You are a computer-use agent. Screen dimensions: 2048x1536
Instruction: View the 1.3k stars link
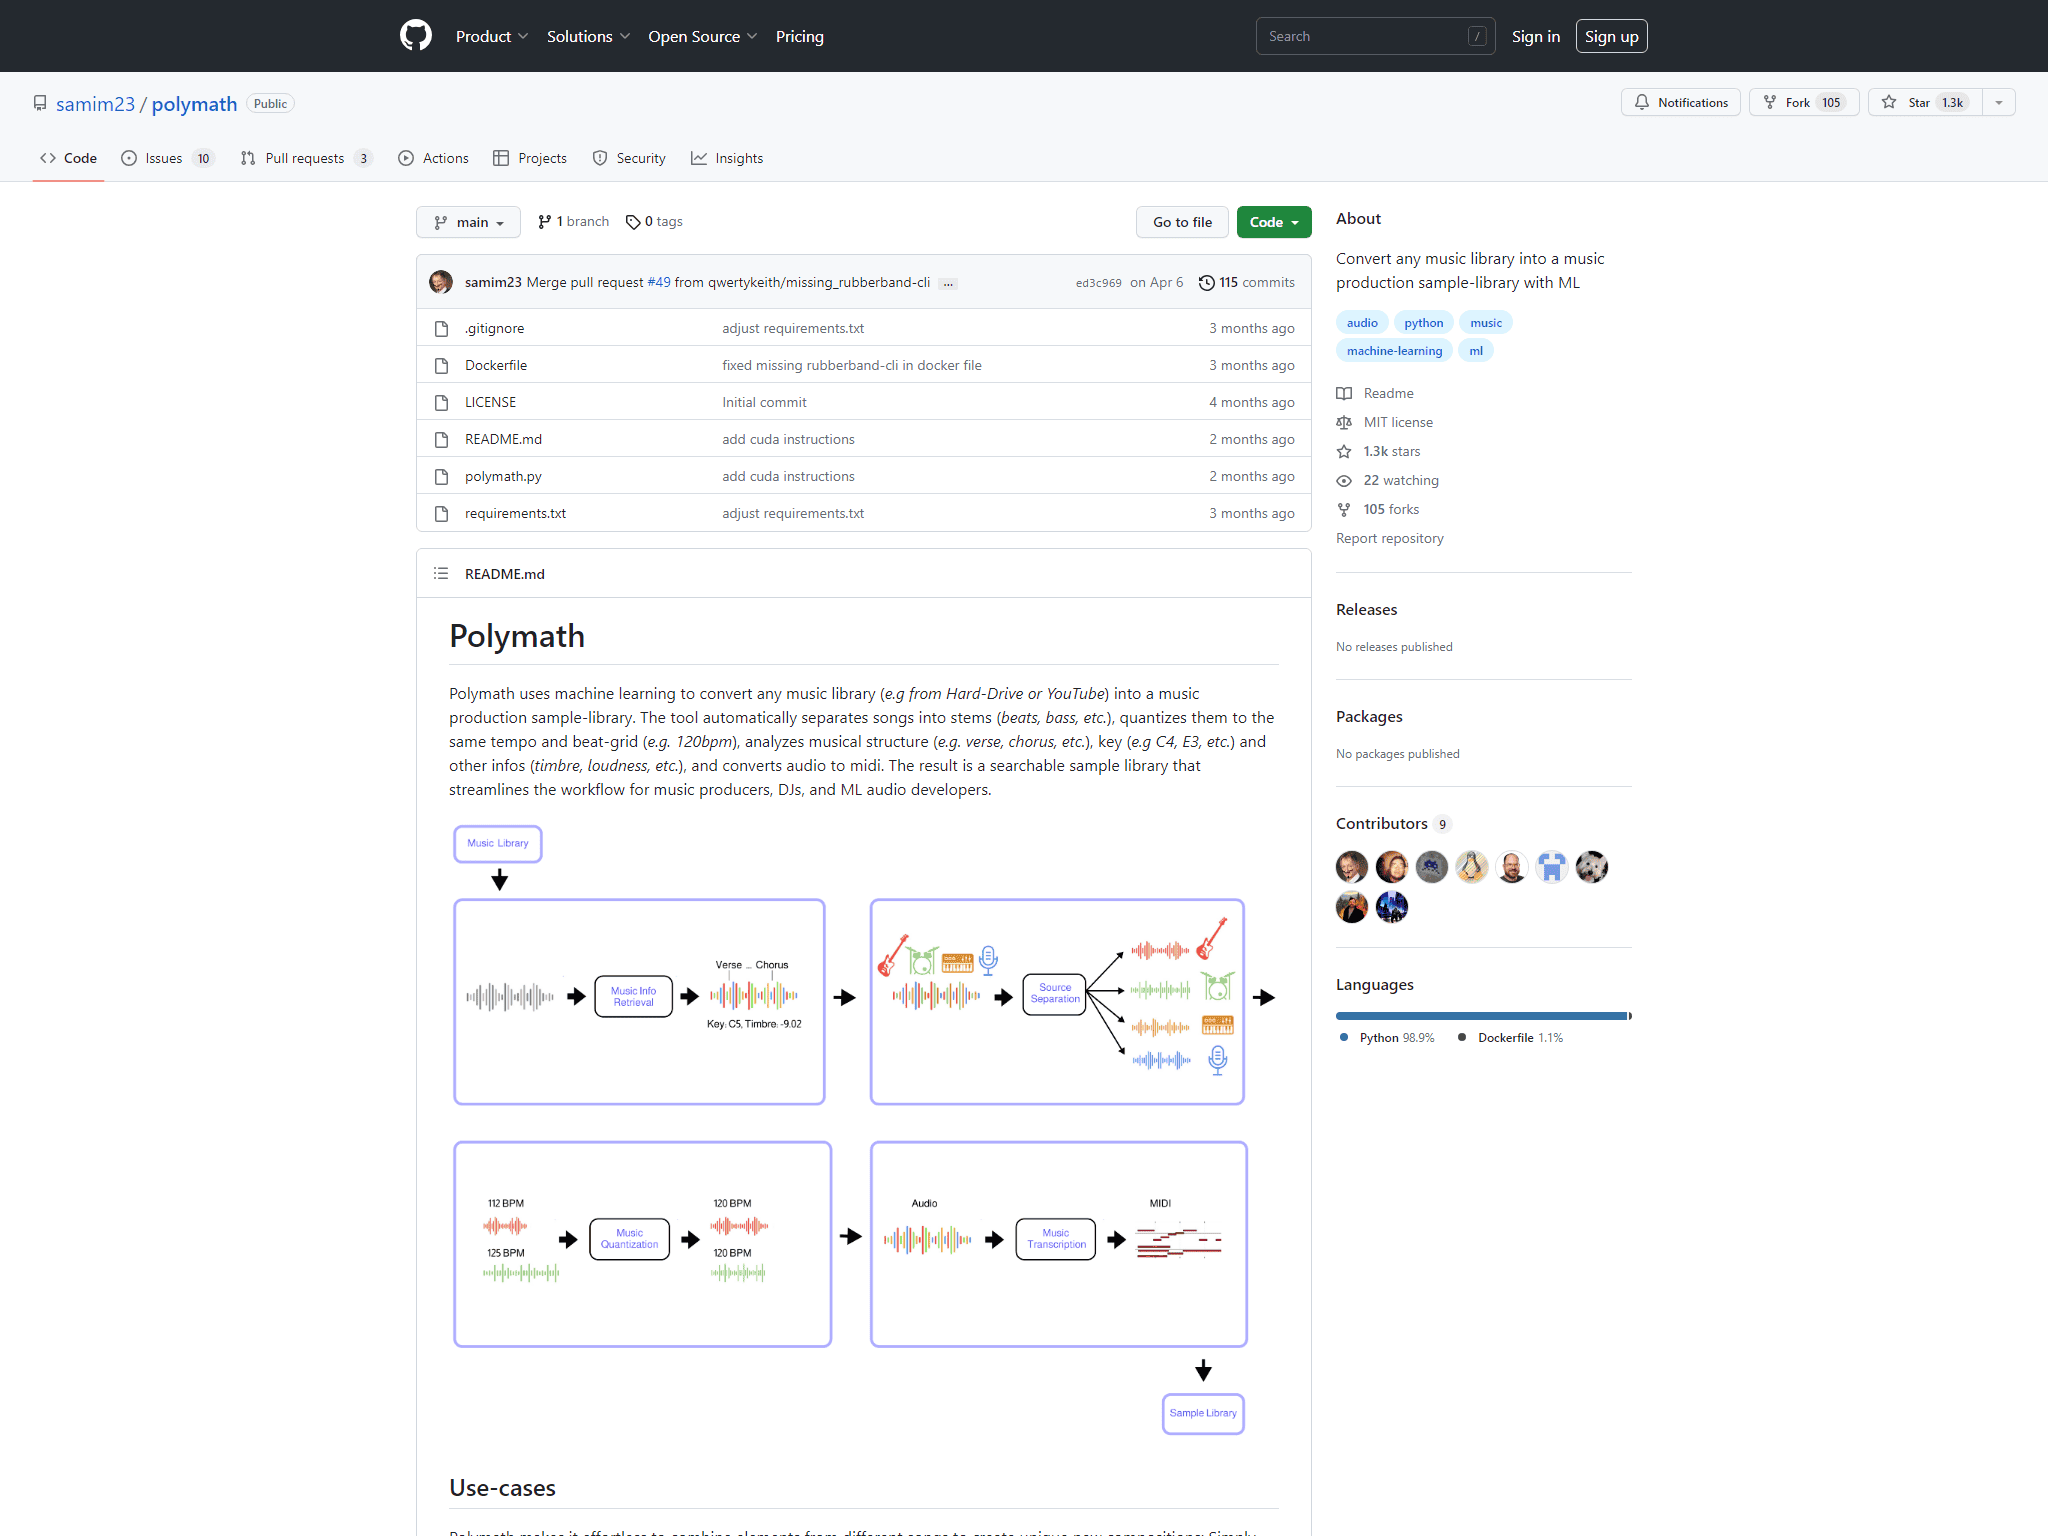[x=1378, y=451]
